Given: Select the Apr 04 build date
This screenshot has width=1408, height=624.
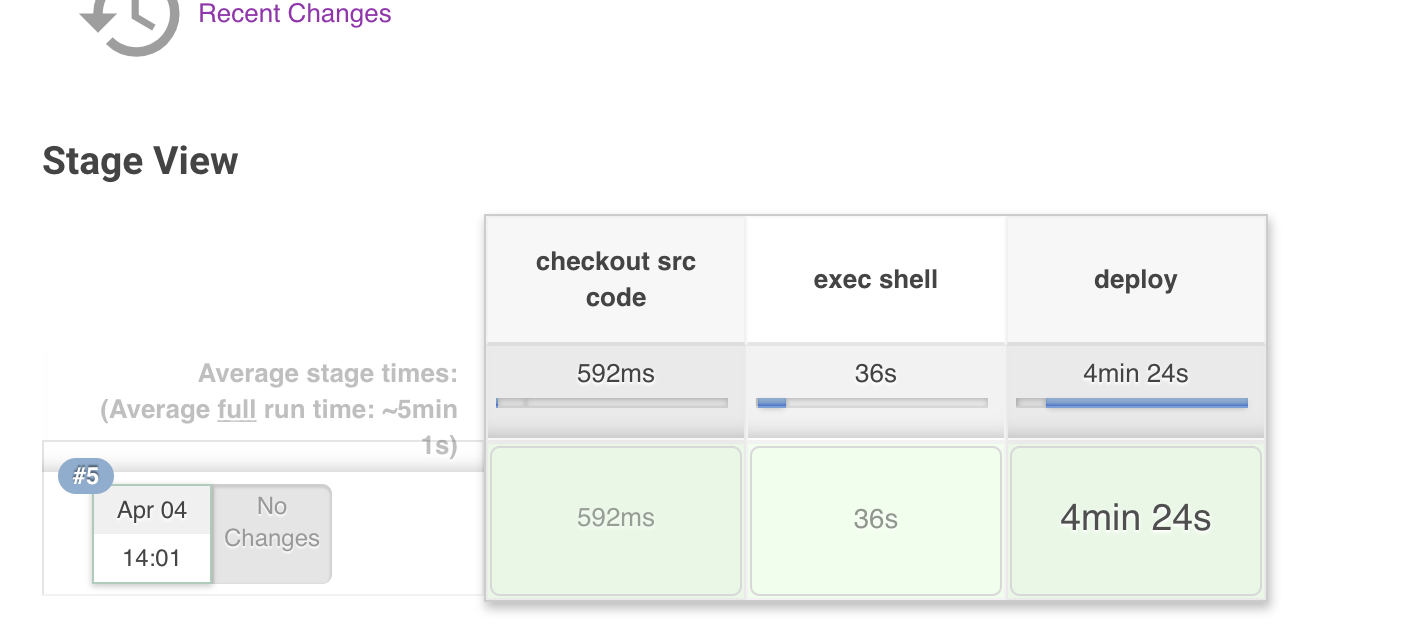Looking at the screenshot, I should click(x=152, y=510).
